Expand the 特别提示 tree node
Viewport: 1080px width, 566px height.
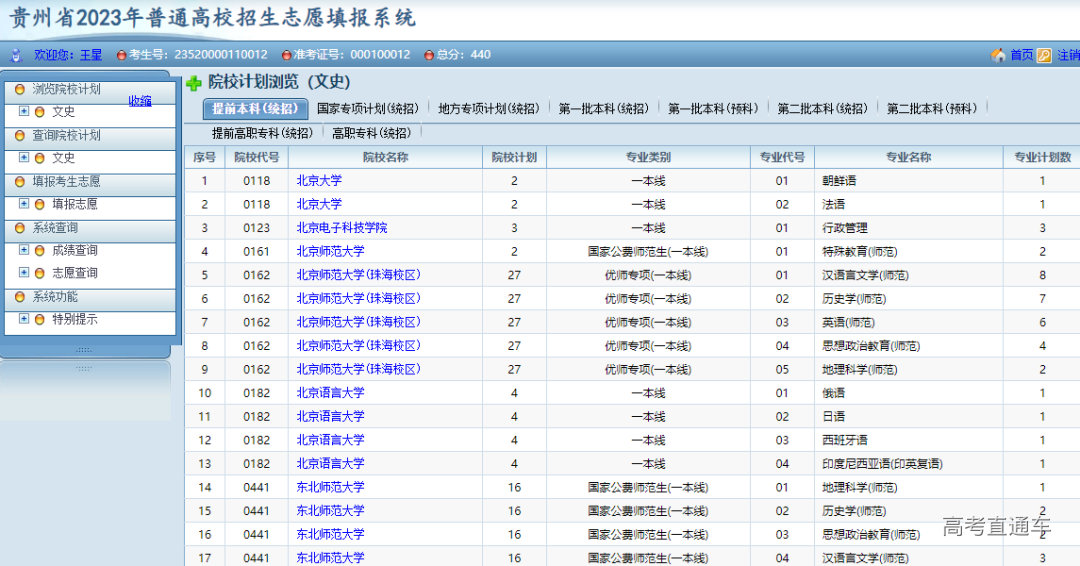click(24, 319)
